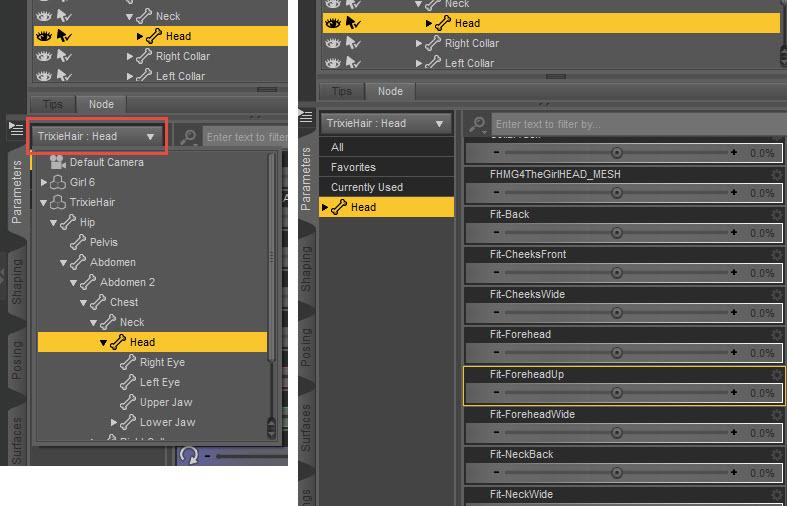The height and width of the screenshot is (506, 787).
Task: Click the right filter text field
Action: (637, 124)
